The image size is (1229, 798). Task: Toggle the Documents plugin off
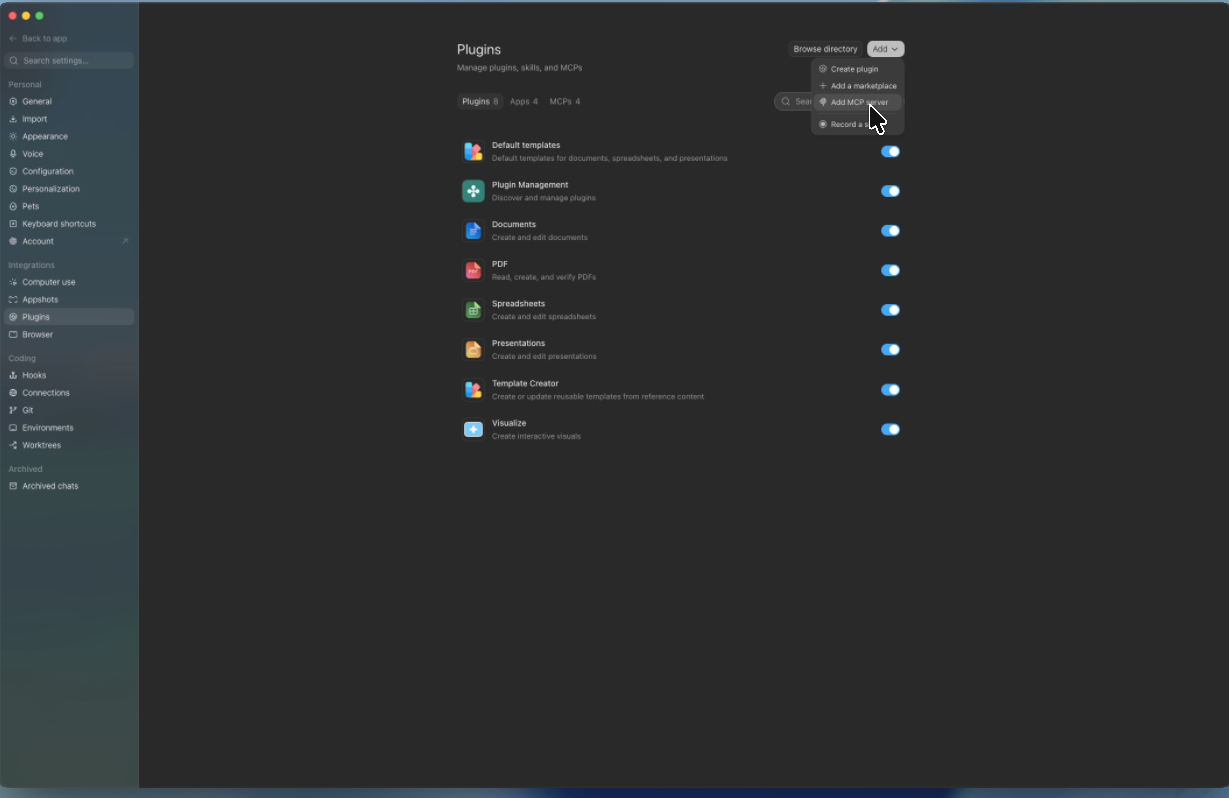(890, 231)
